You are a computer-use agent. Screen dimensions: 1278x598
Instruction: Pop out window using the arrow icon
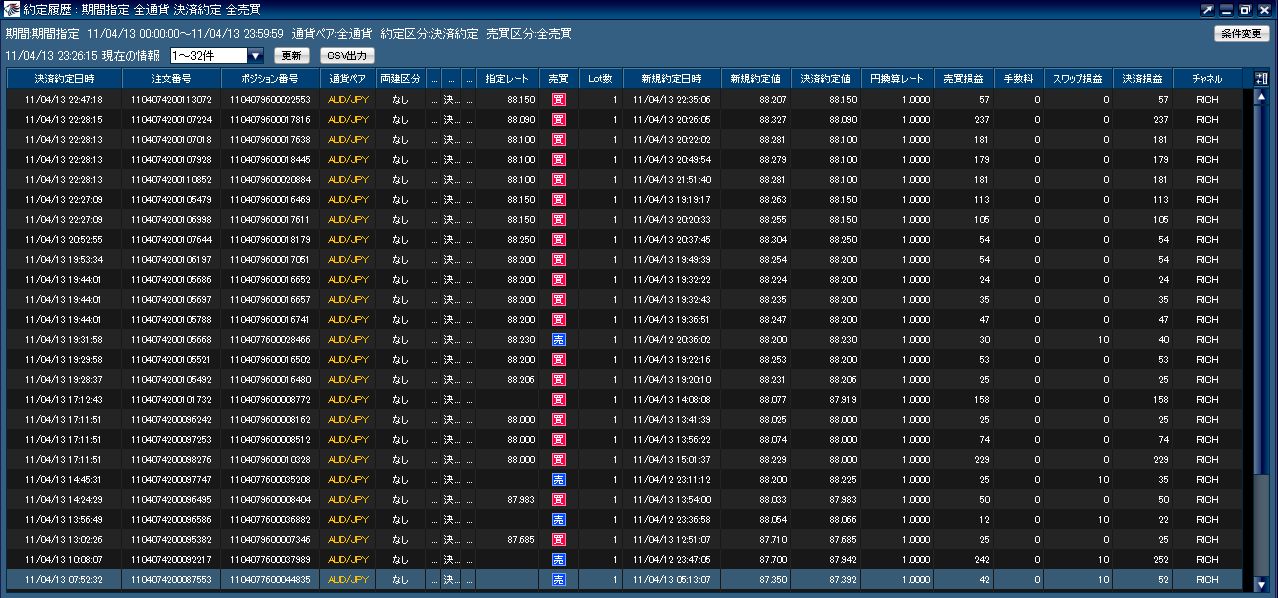[1207, 9]
